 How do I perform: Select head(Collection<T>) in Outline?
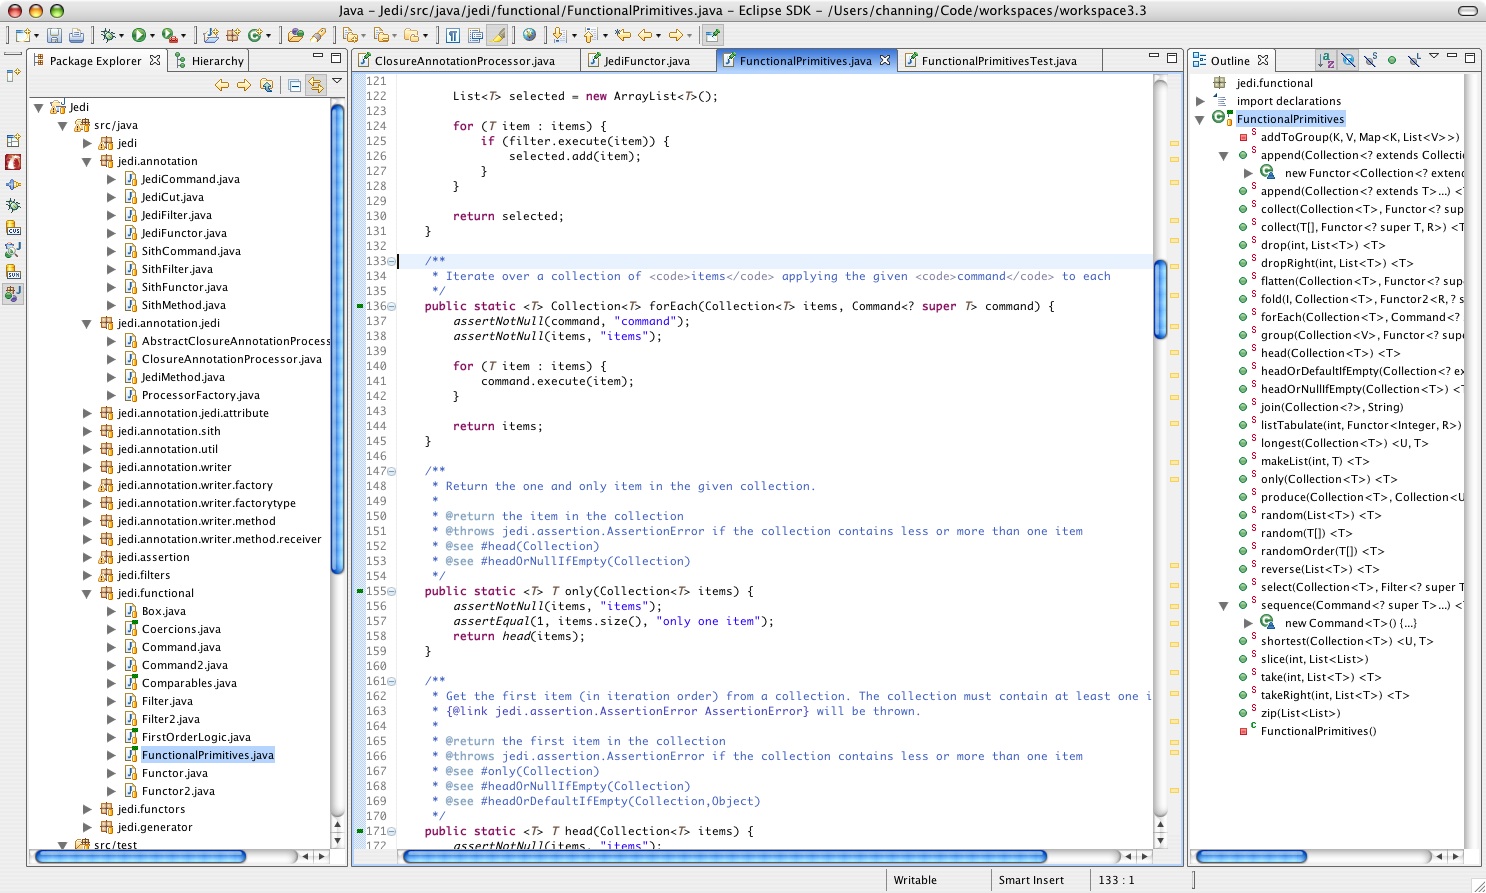point(1330,353)
